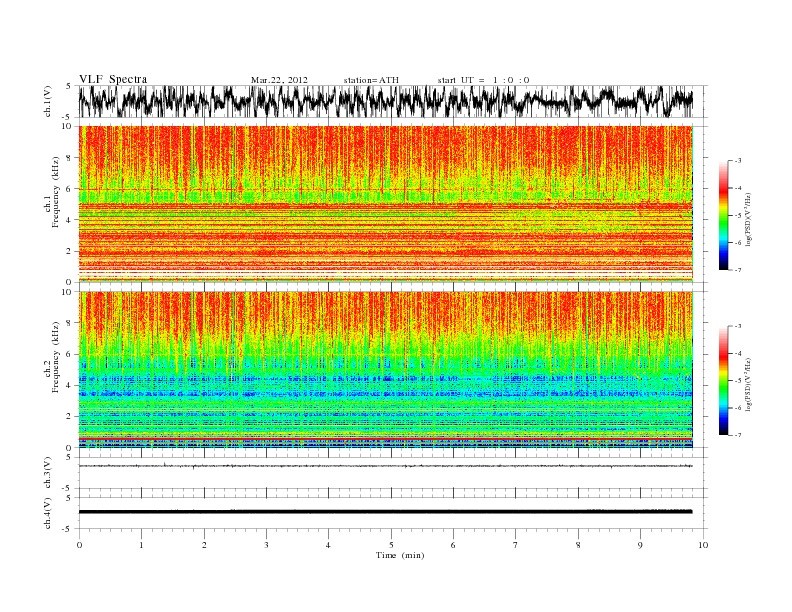Click tick label "4" on the Time axis
This screenshot has height=612, width=792.
click(x=328, y=545)
